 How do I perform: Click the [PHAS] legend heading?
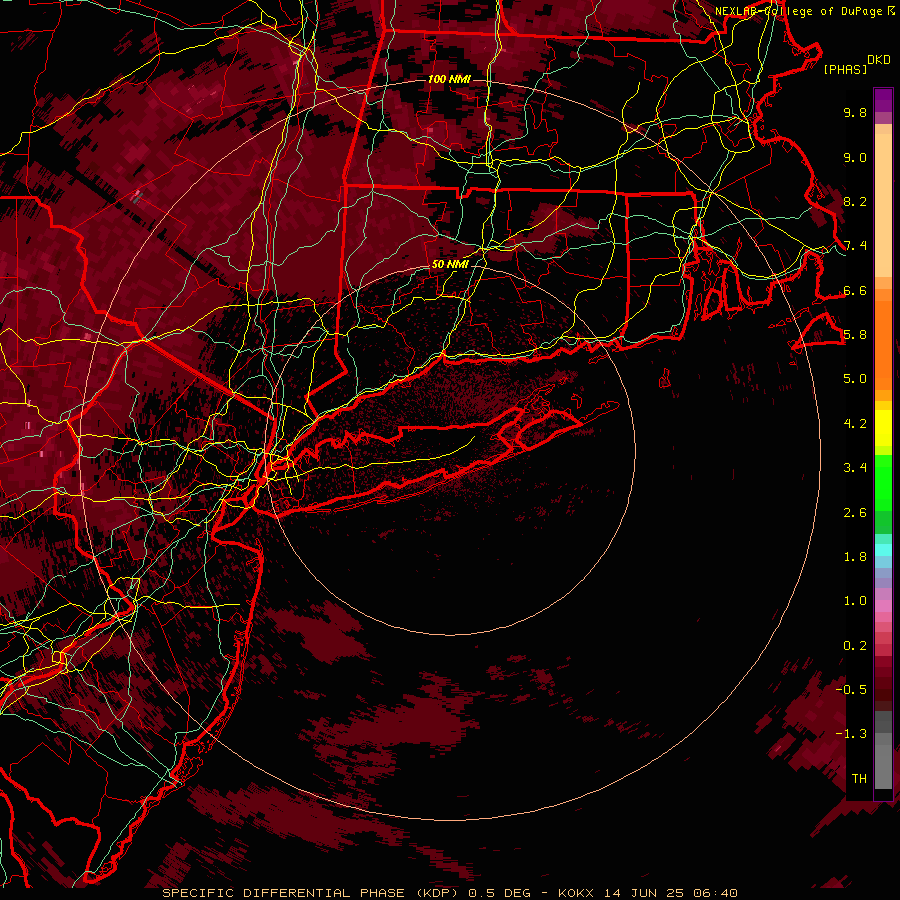(845, 69)
